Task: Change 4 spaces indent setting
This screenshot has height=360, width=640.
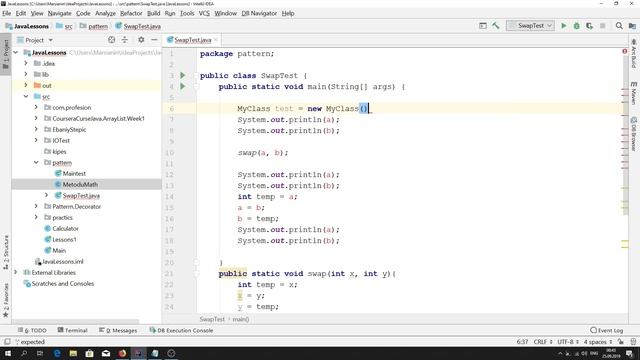Action: click(x=598, y=342)
